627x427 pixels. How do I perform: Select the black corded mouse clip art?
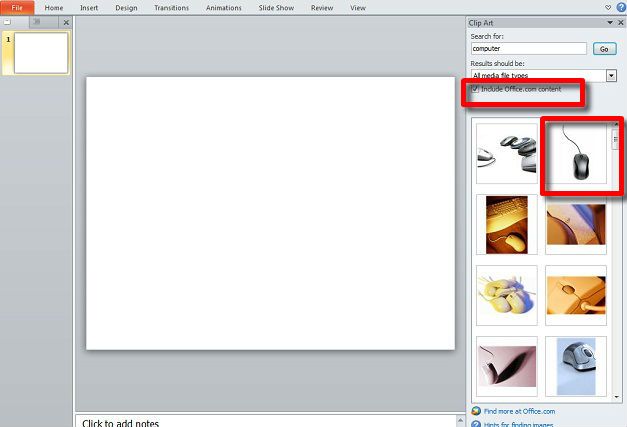[x=576, y=153]
